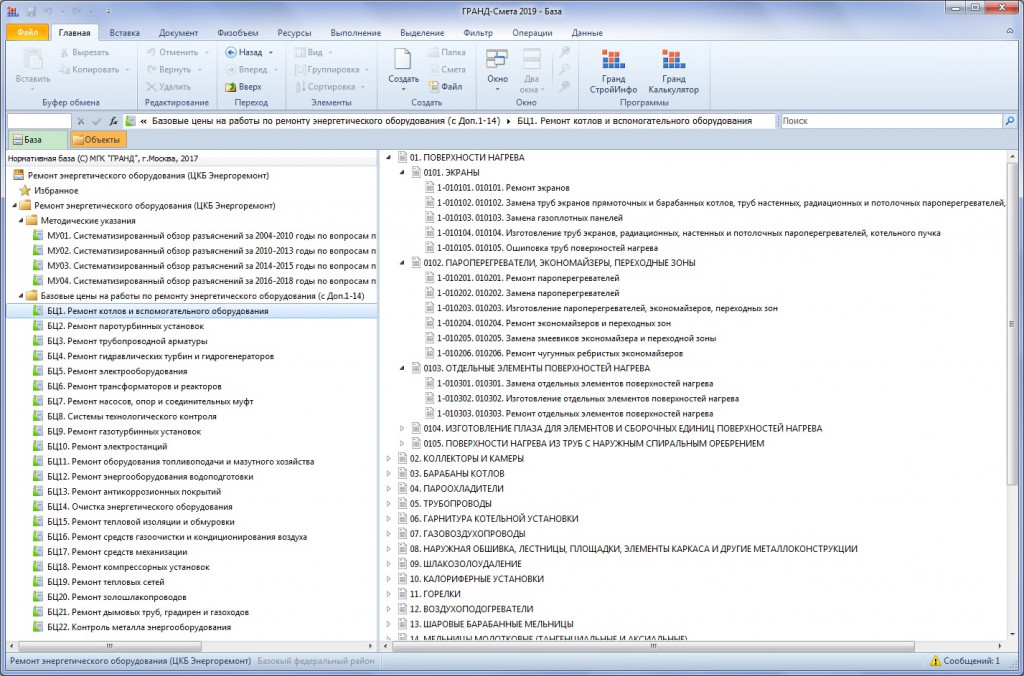Open document МУ01 methodical instructions
1024x676 pixels.
point(205,236)
